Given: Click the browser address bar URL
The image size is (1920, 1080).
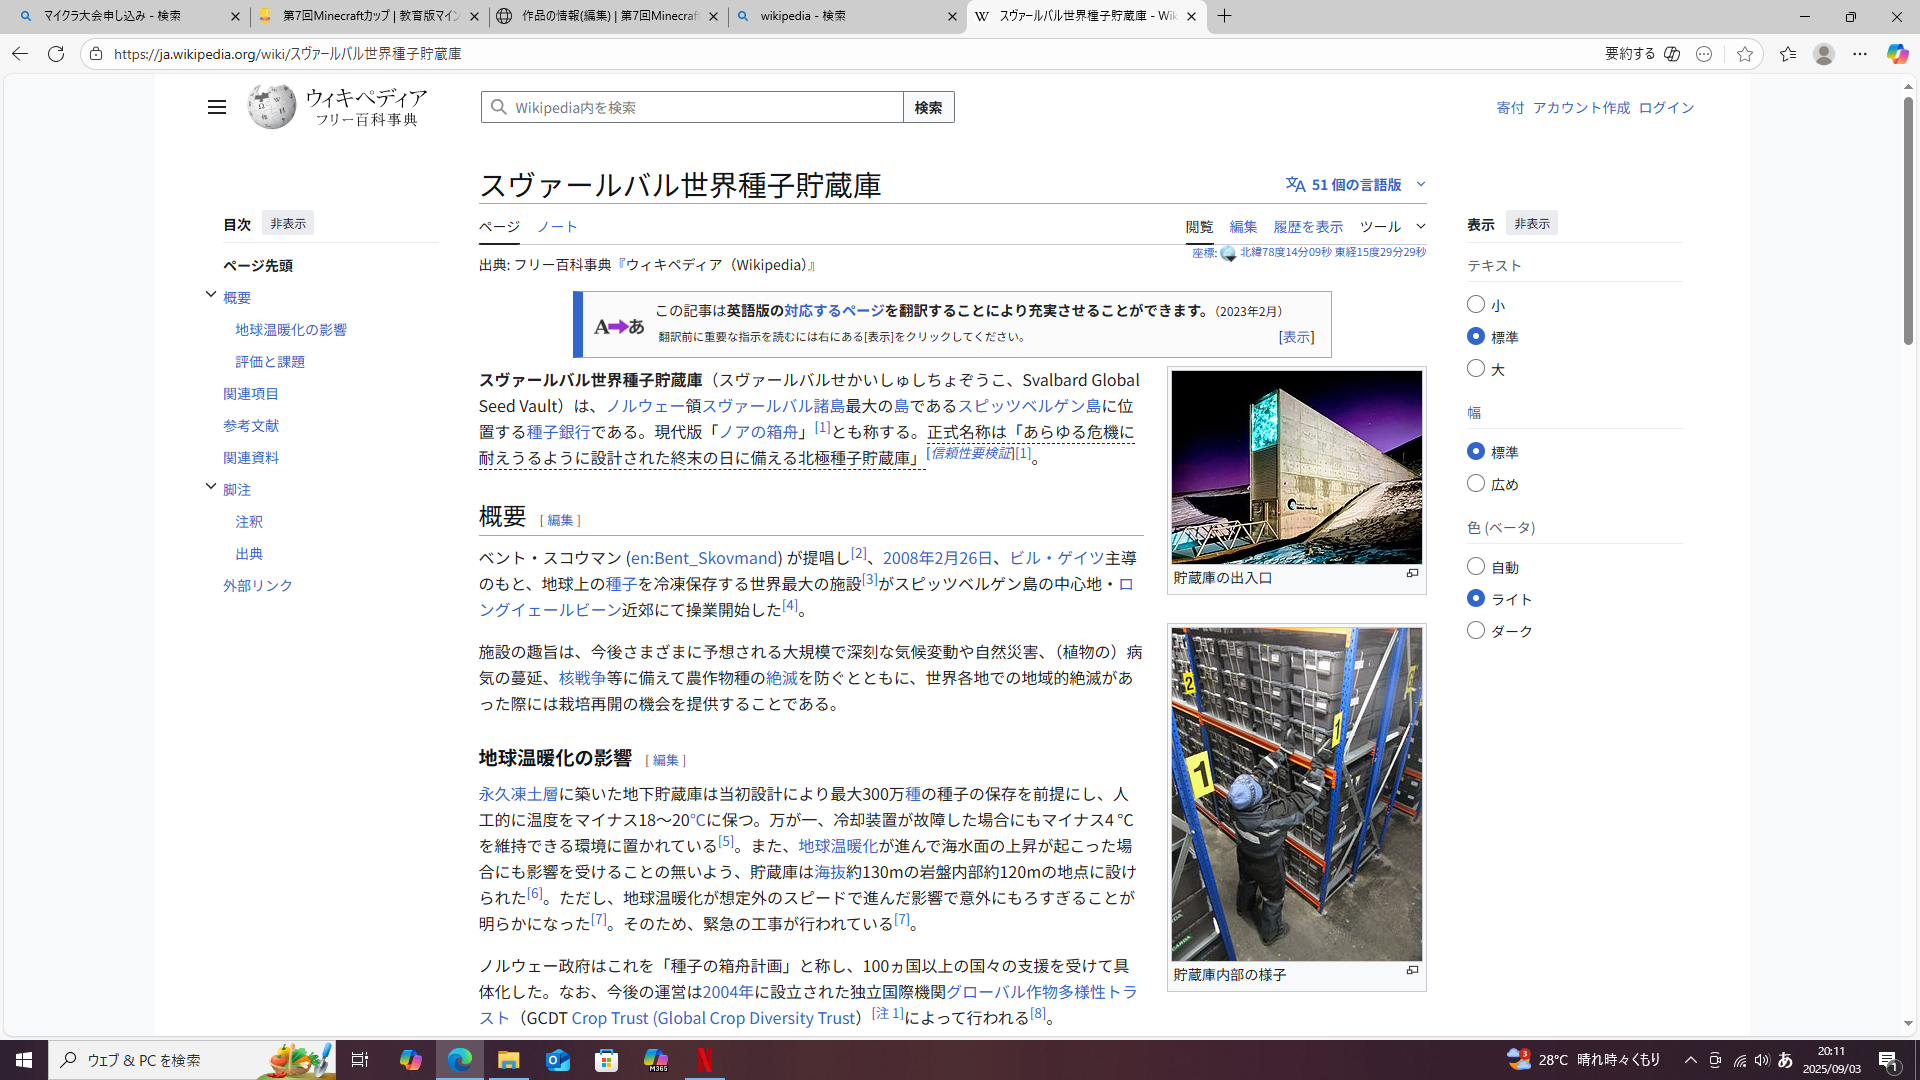Looking at the screenshot, I should click(288, 54).
